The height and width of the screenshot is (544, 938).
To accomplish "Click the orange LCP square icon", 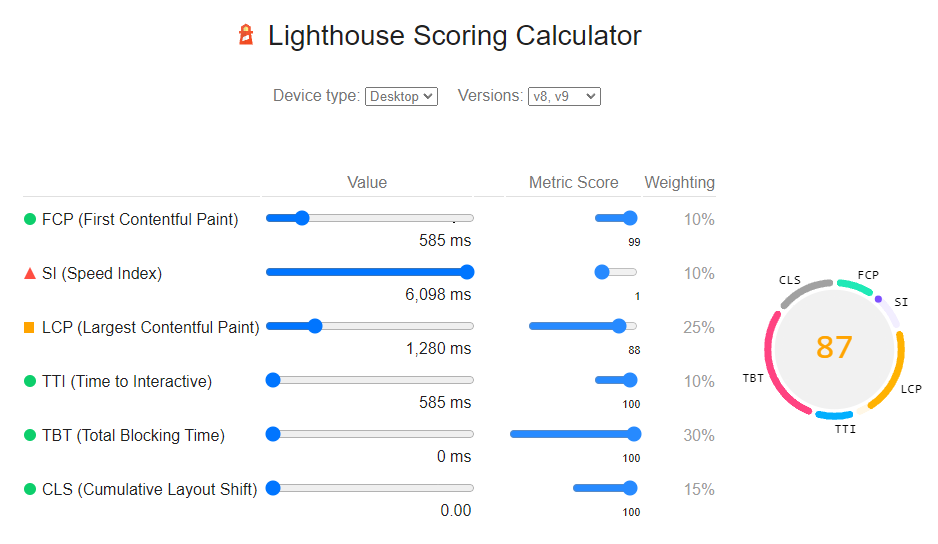I will click(x=29, y=327).
